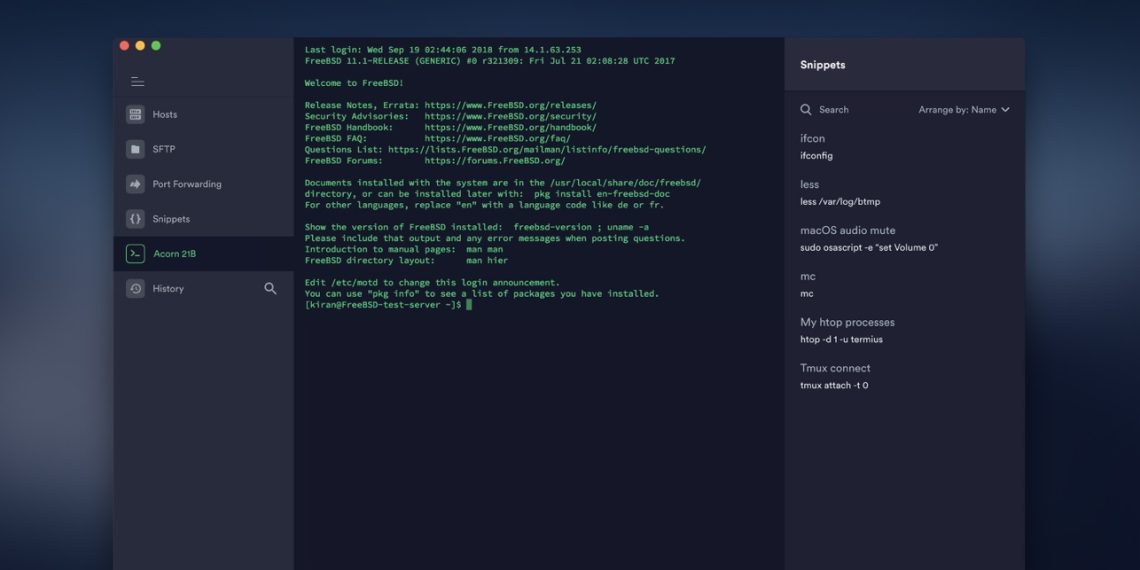This screenshot has height=570, width=1140.
Task: Click the Snippets curly braces icon
Action: pos(135,219)
